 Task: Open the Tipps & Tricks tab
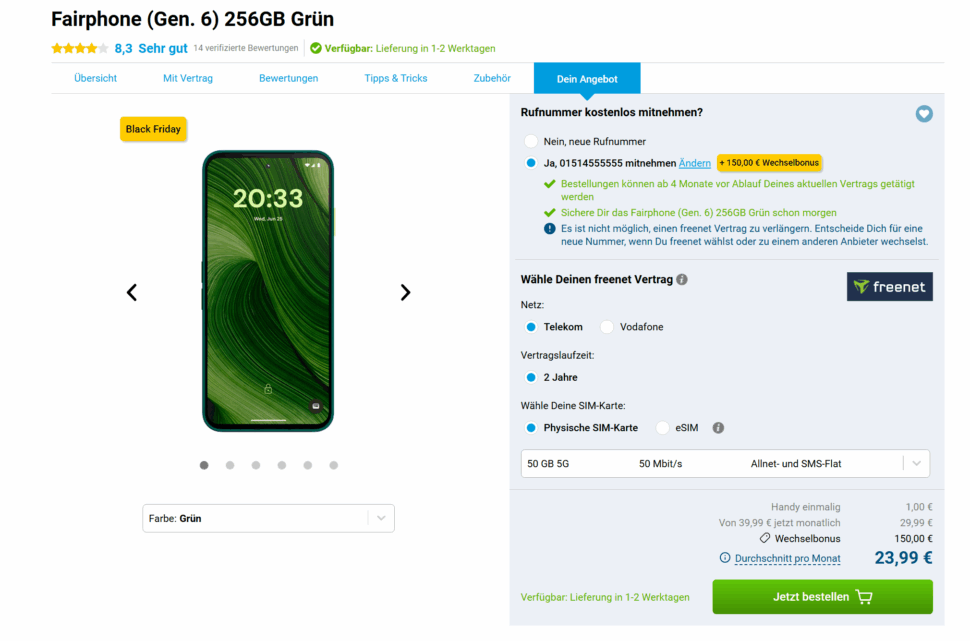coord(395,77)
